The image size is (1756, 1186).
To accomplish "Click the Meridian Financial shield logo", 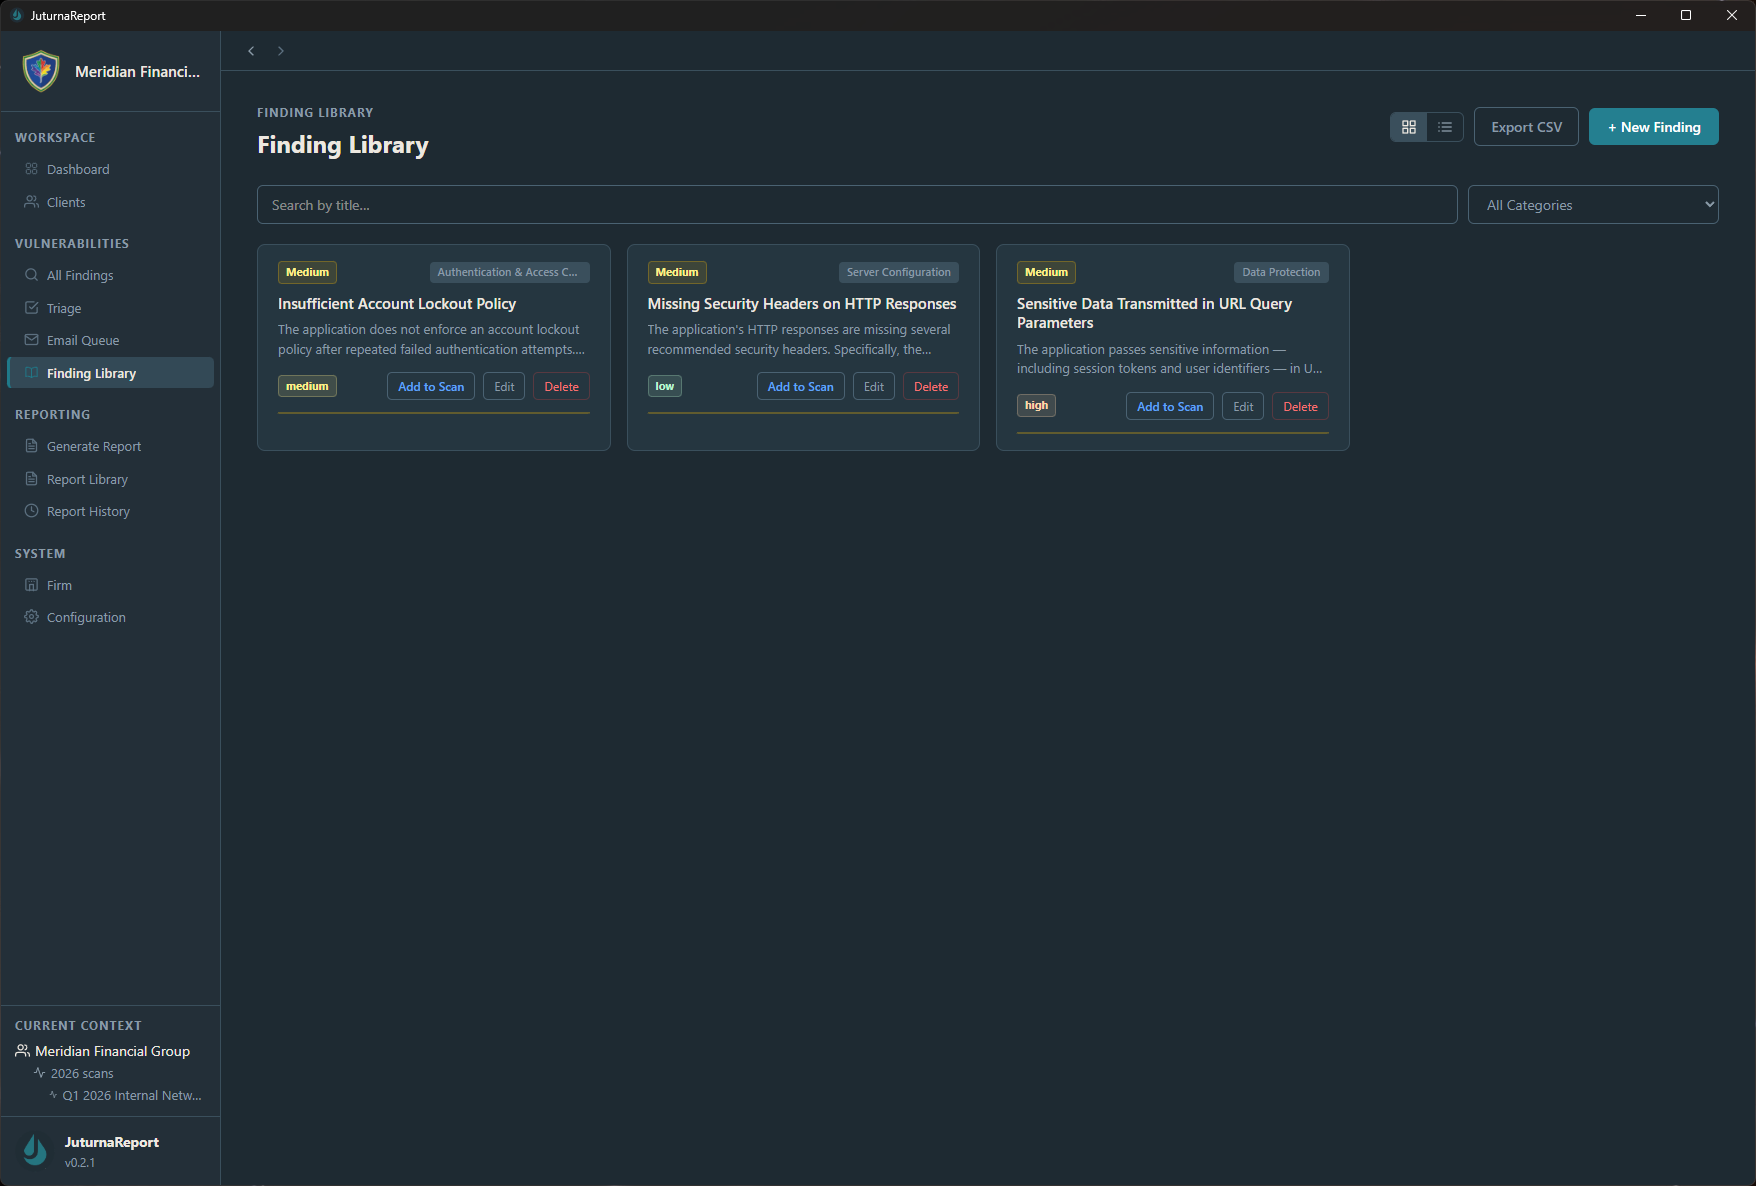I will click(40, 71).
